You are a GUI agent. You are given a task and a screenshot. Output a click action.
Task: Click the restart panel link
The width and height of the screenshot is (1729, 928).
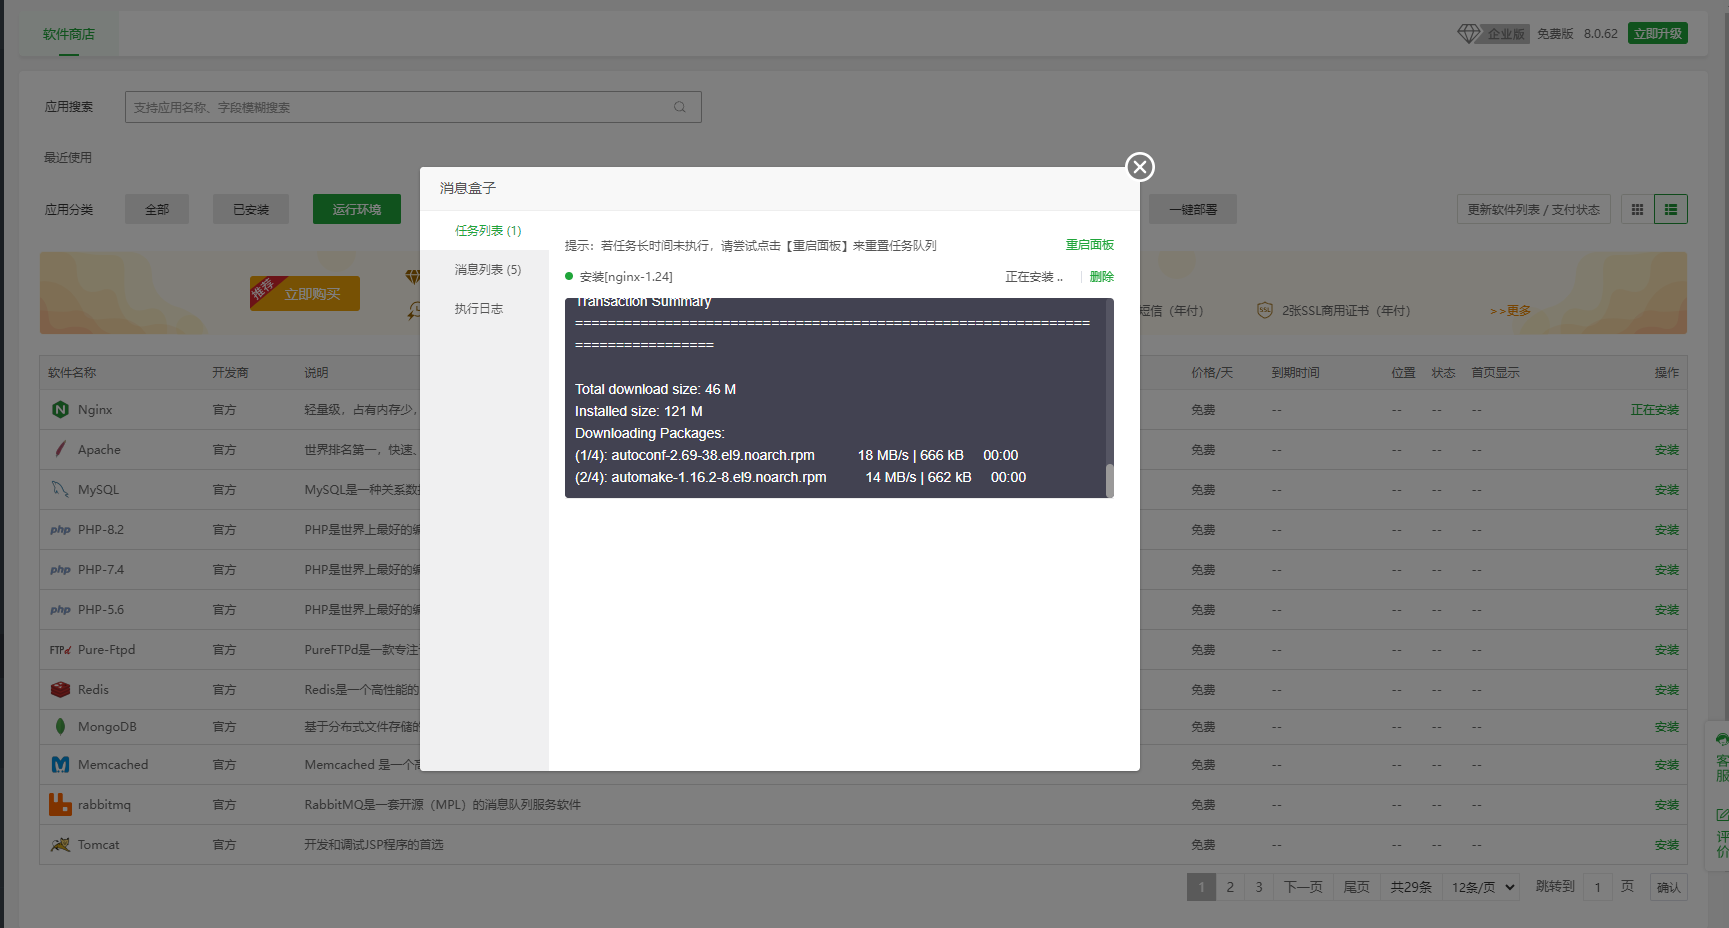pos(1089,245)
